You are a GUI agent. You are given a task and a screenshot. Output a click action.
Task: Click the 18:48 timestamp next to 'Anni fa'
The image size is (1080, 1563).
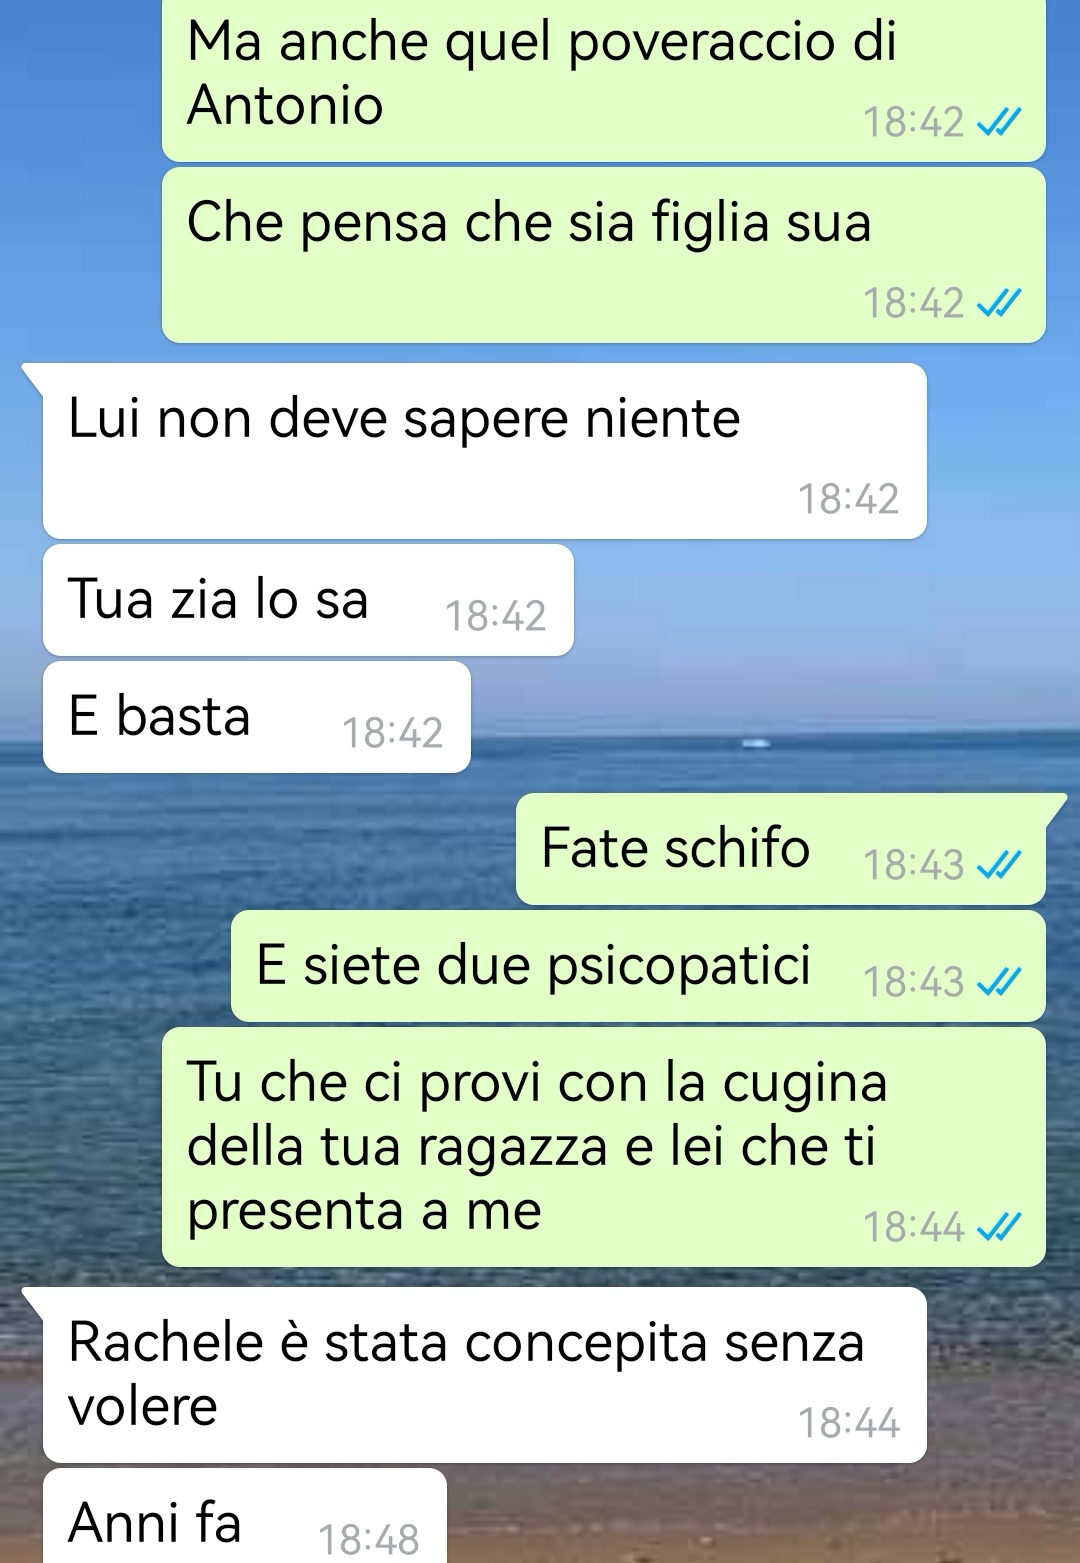(368, 1539)
